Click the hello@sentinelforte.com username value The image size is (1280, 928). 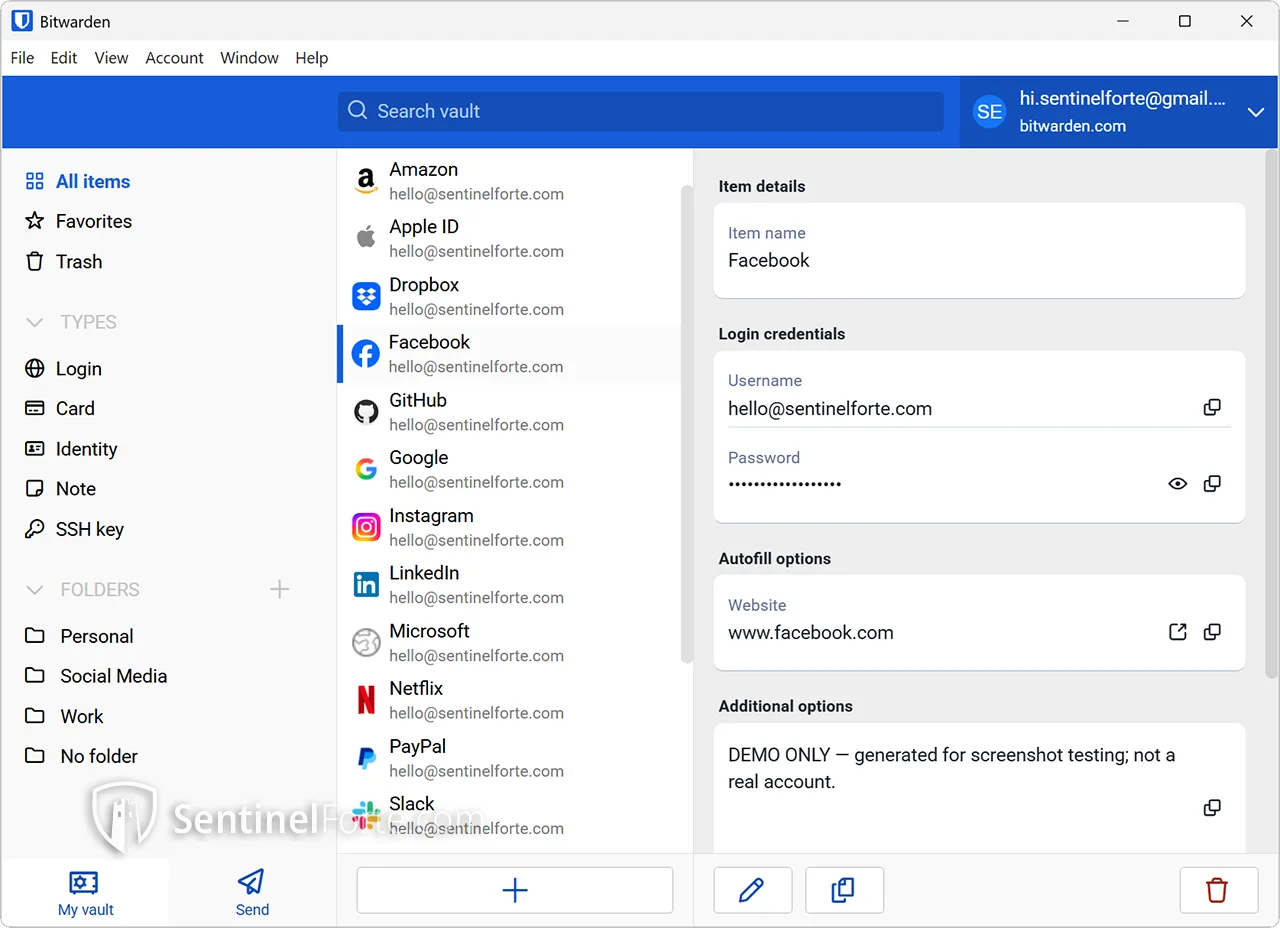(830, 408)
